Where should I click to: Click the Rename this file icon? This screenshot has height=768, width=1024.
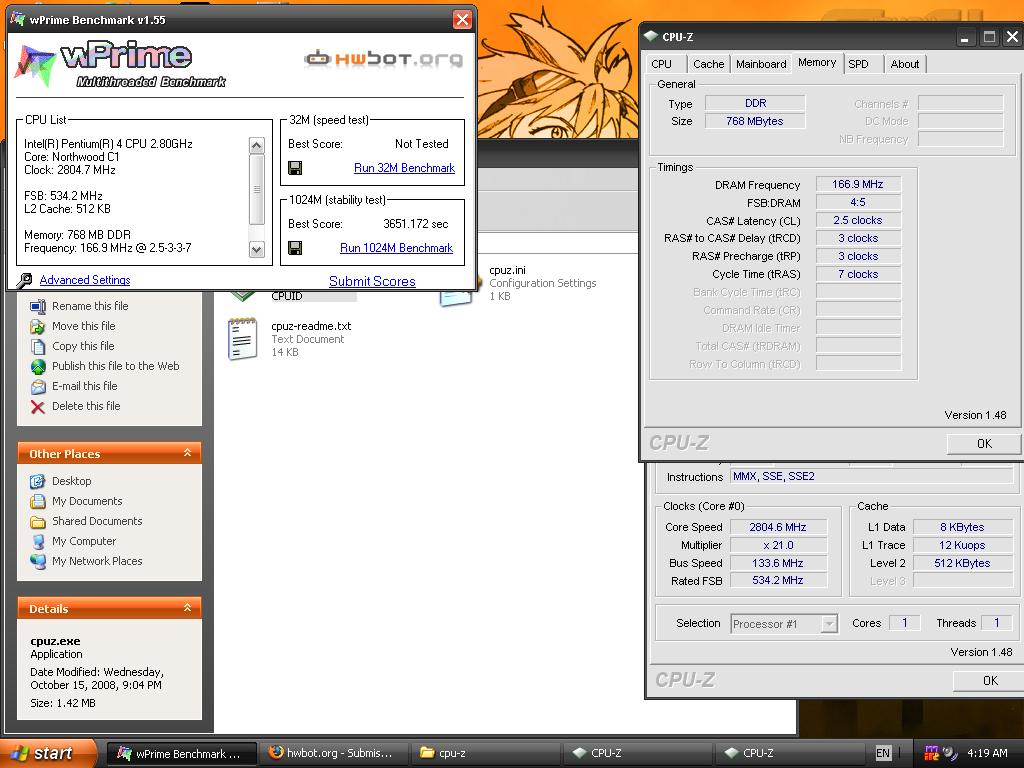(x=38, y=306)
